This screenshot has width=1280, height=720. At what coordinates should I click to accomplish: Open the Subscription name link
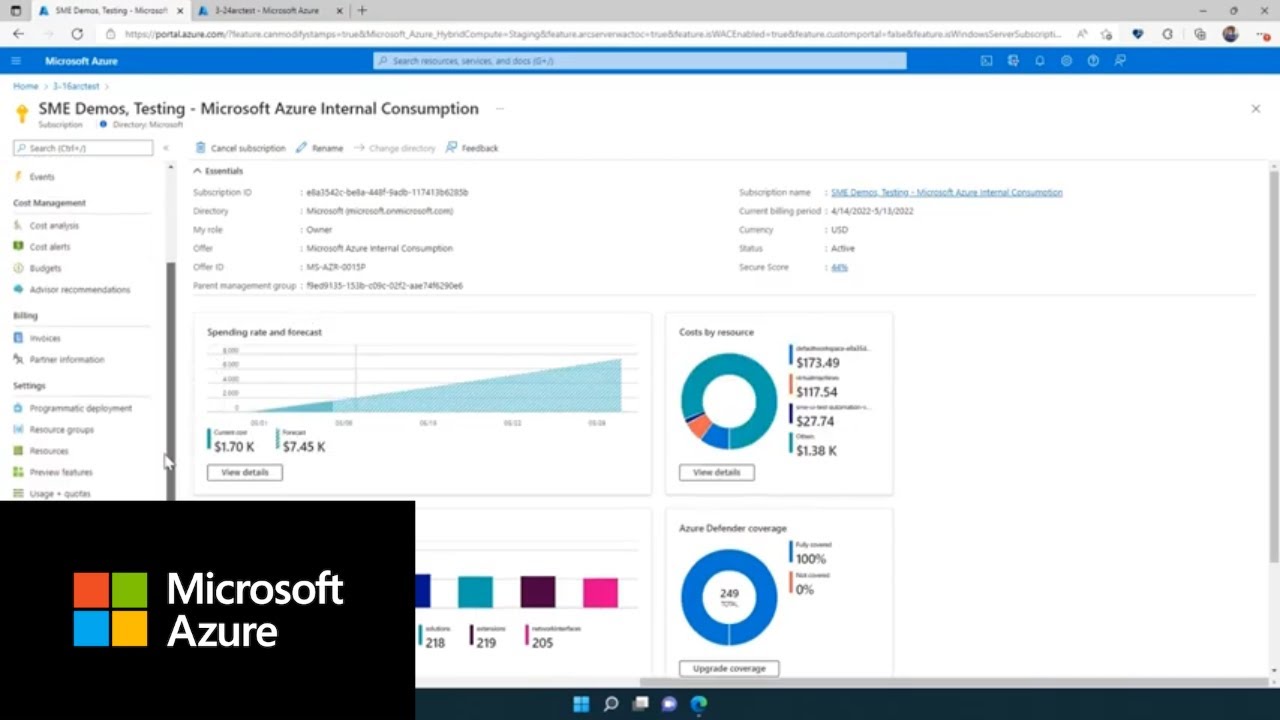point(946,192)
